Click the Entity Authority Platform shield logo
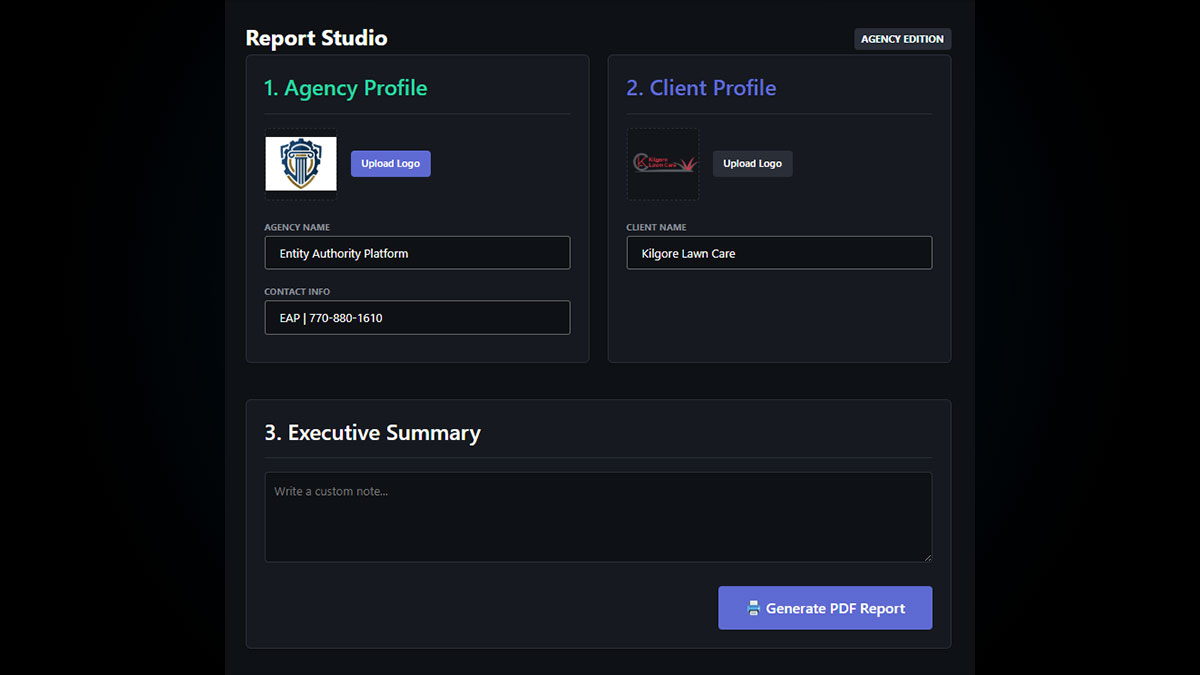This screenshot has height=675, width=1200. tap(301, 164)
